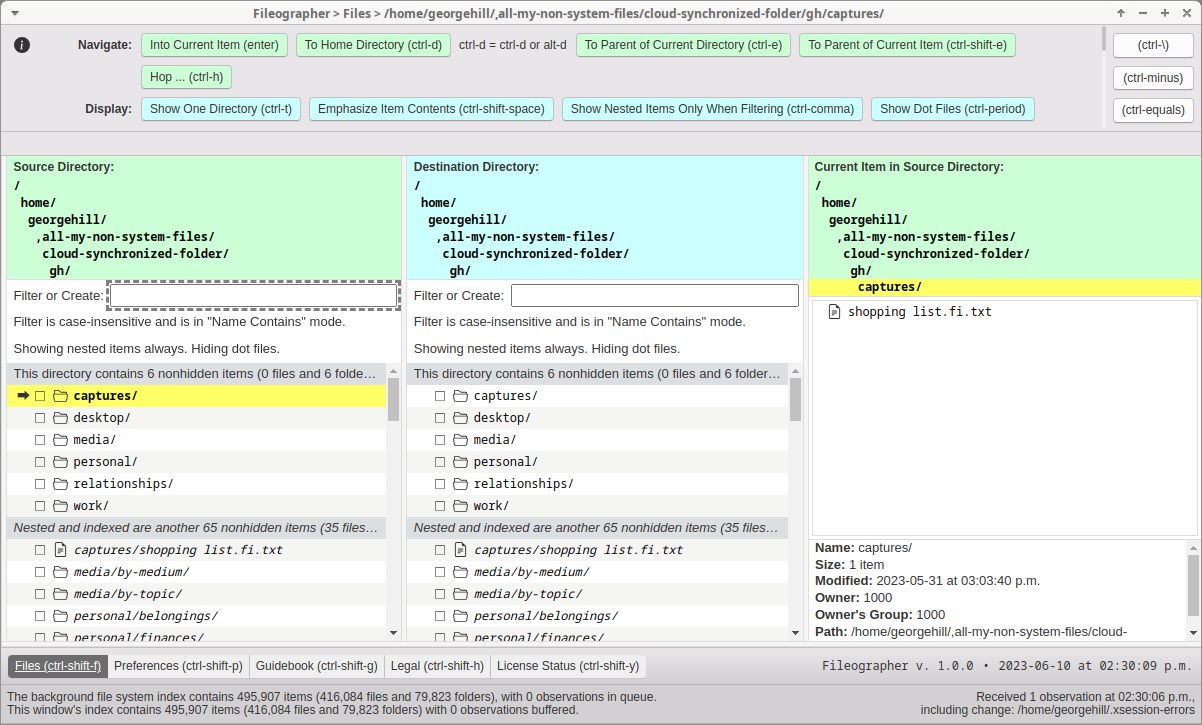This screenshot has width=1202, height=725.
Task: Click the relationships folder icon in source list
Action: pyautogui.click(x=60, y=484)
